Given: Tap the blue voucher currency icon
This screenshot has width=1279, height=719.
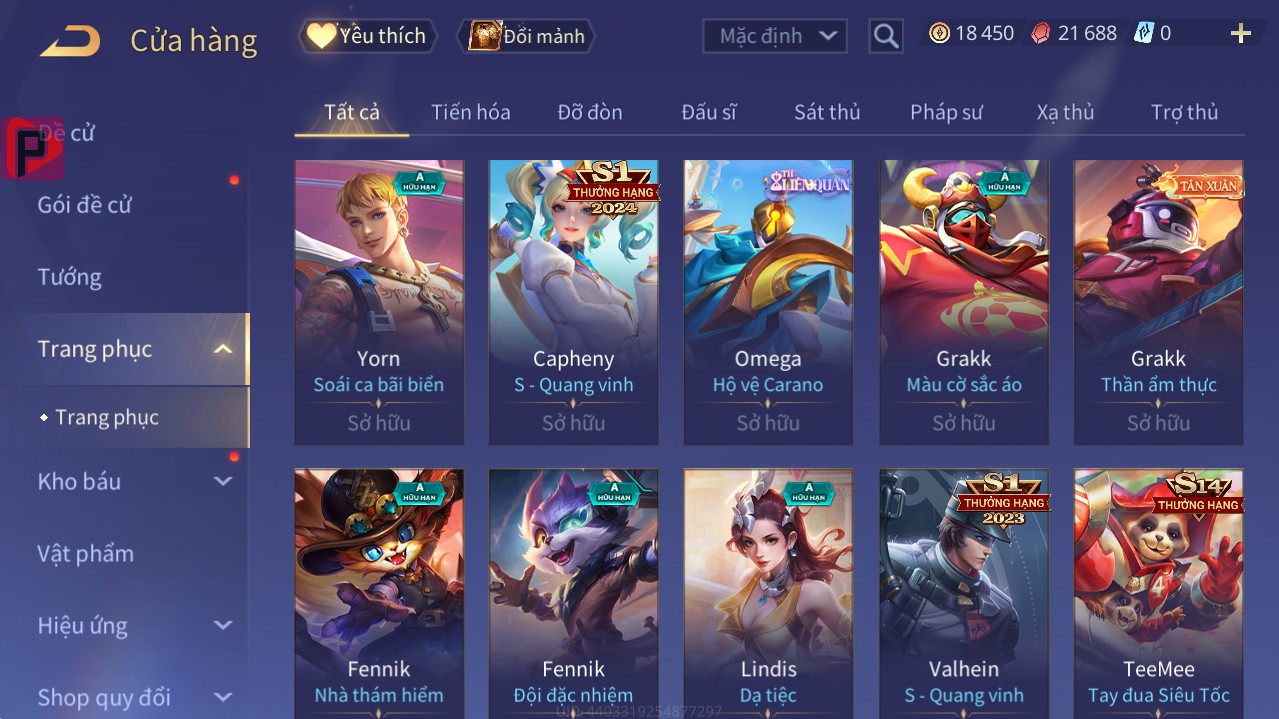Looking at the screenshot, I should (1144, 33).
